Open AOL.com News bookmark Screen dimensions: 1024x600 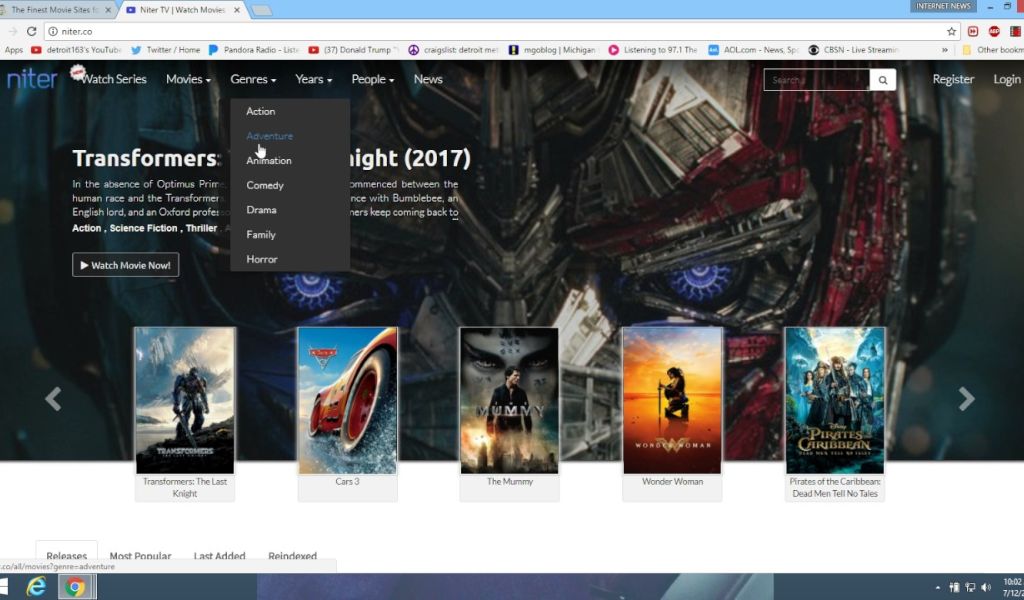(753, 50)
